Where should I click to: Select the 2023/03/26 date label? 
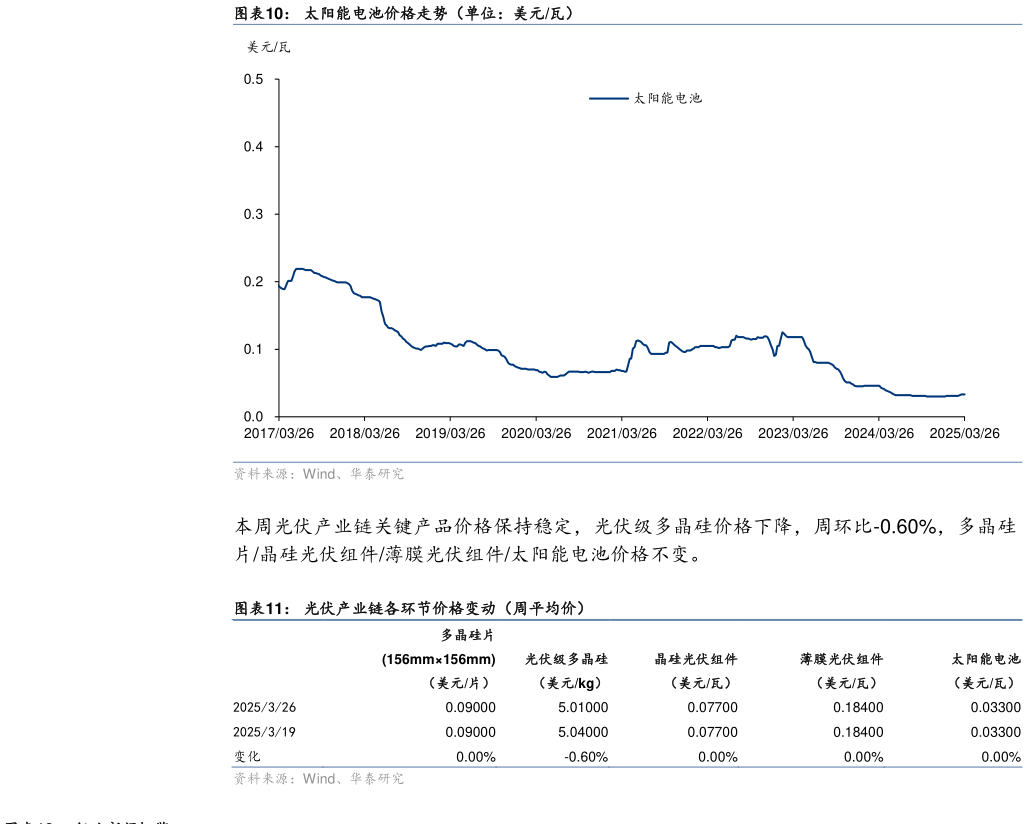pyautogui.click(x=793, y=433)
